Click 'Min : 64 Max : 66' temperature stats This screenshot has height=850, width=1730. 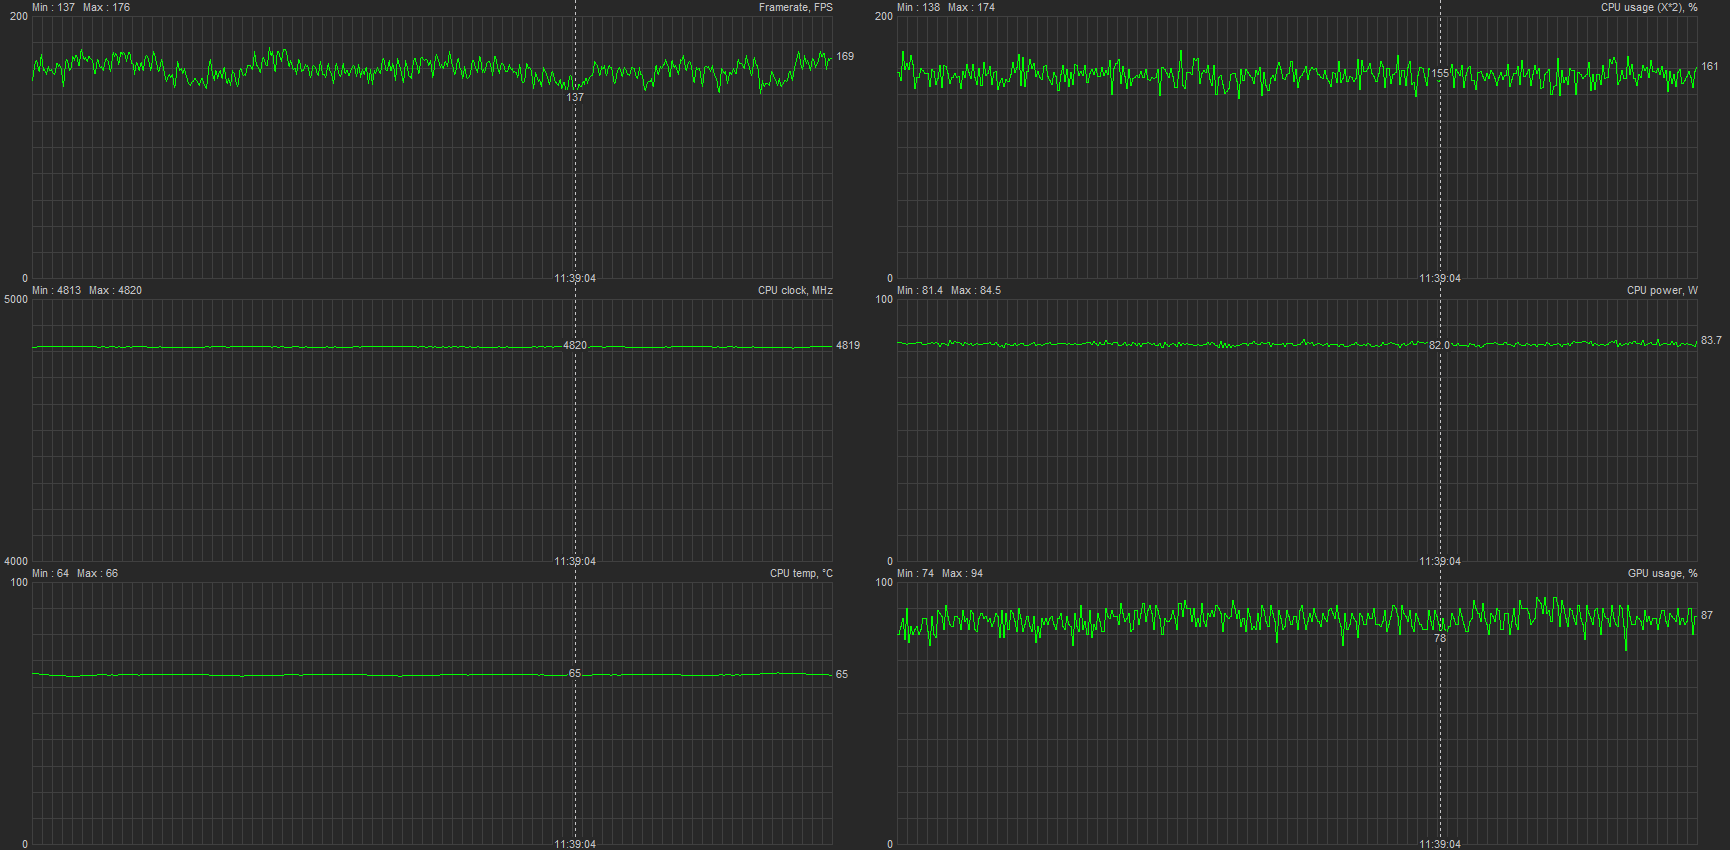pyautogui.click(x=75, y=574)
